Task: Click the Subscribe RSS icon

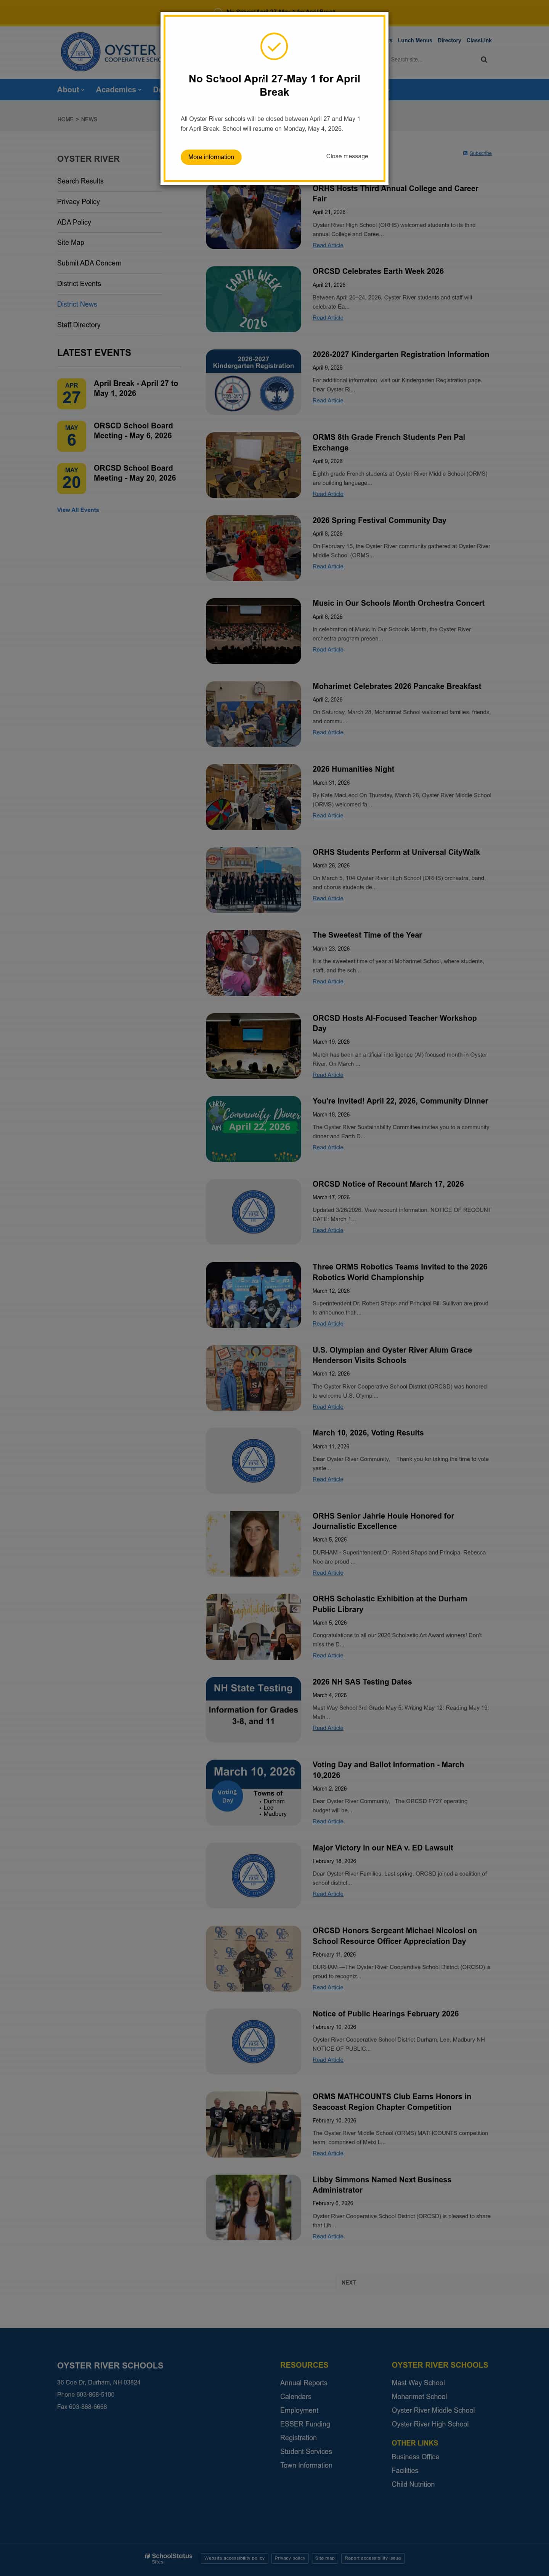Action: click(466, 153)
